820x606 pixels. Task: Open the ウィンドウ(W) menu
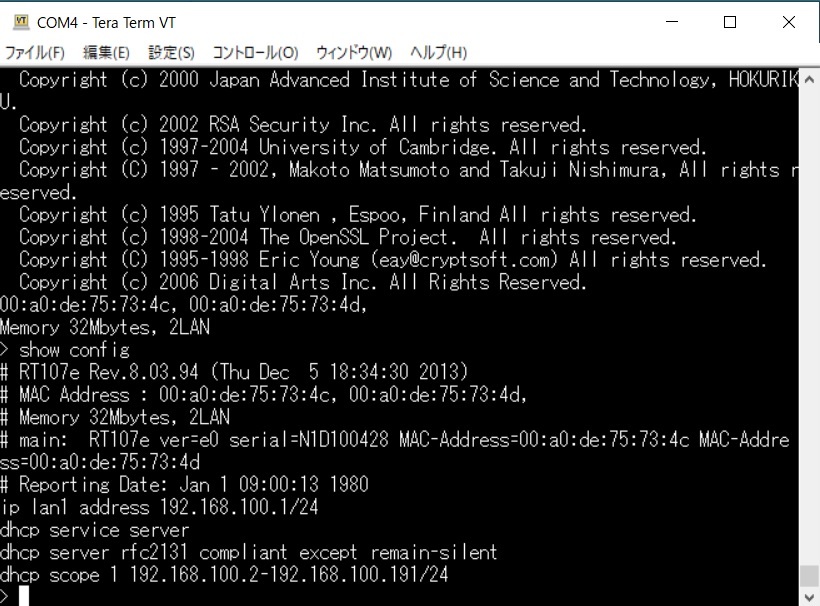click(x=354, y=53)
